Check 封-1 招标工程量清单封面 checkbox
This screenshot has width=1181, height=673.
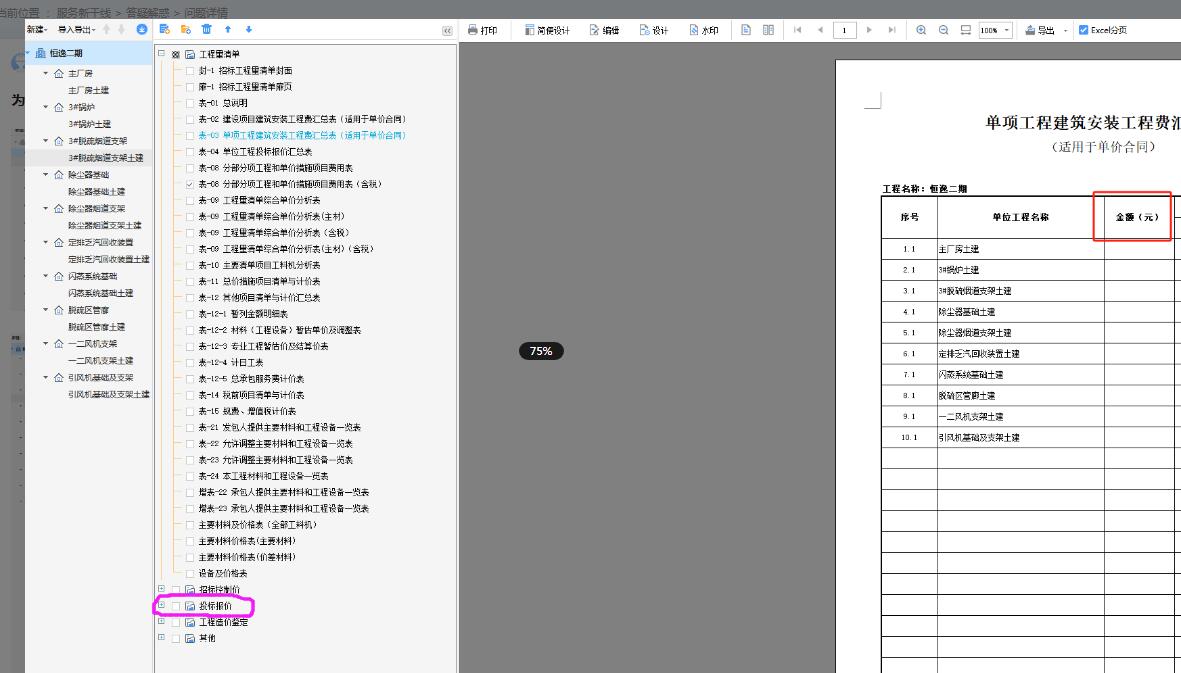coord(190,71)
